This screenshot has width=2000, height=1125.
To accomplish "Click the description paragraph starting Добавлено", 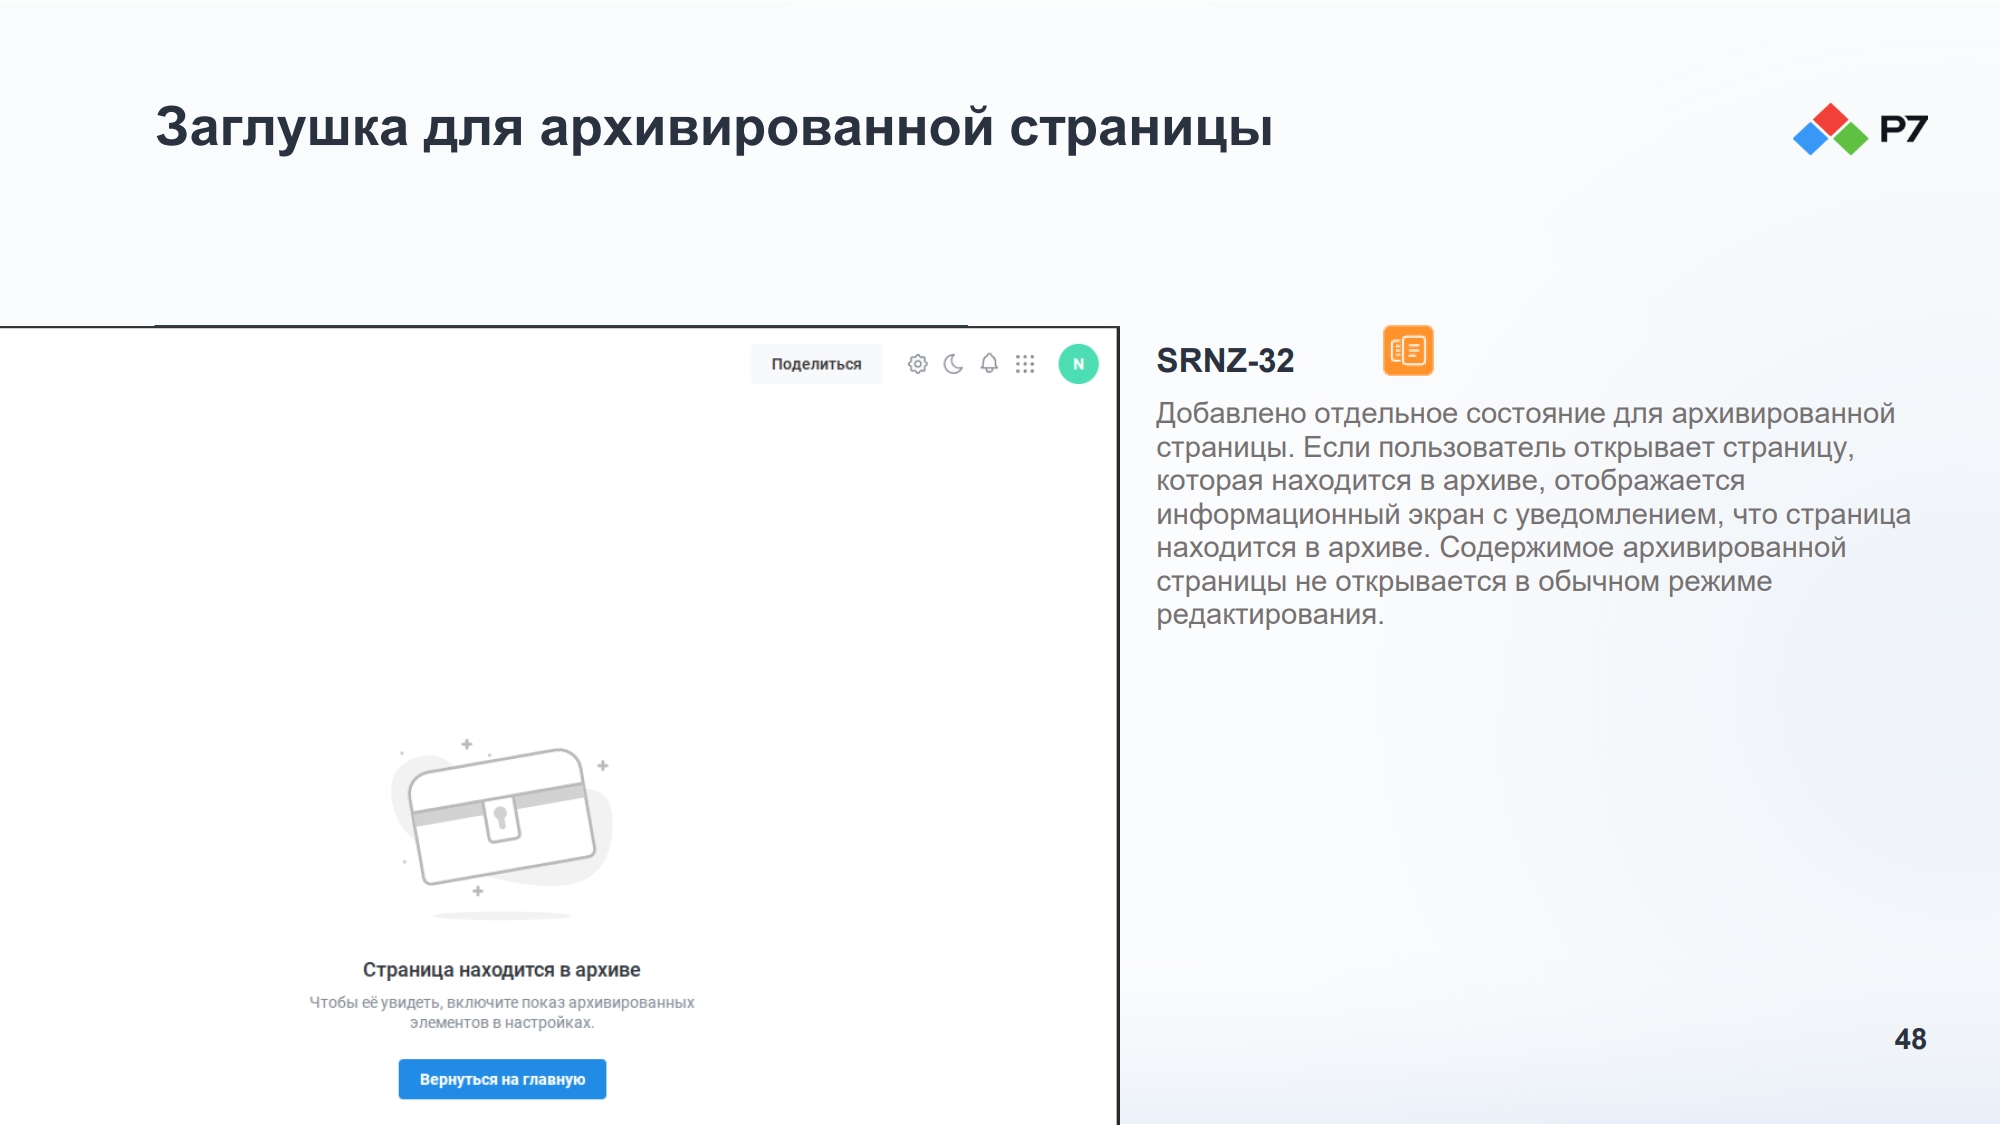I will pos(1533,513).
